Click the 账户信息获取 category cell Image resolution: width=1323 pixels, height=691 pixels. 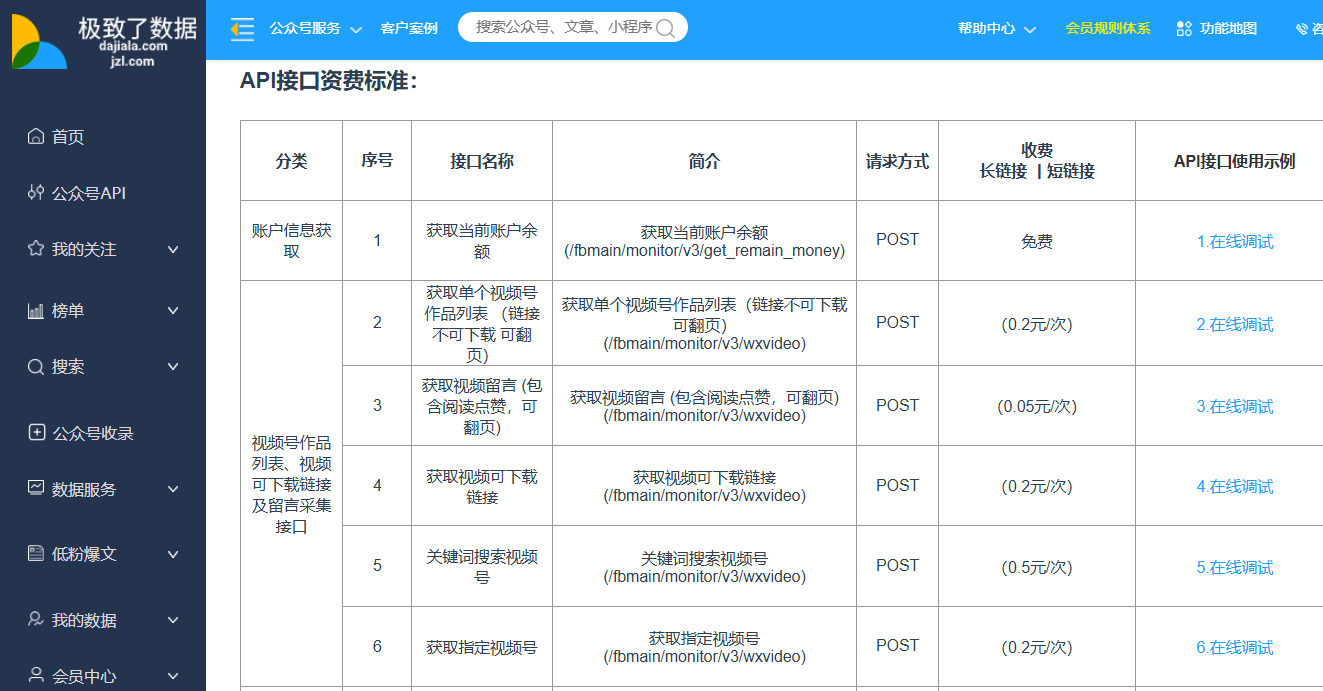291,241
